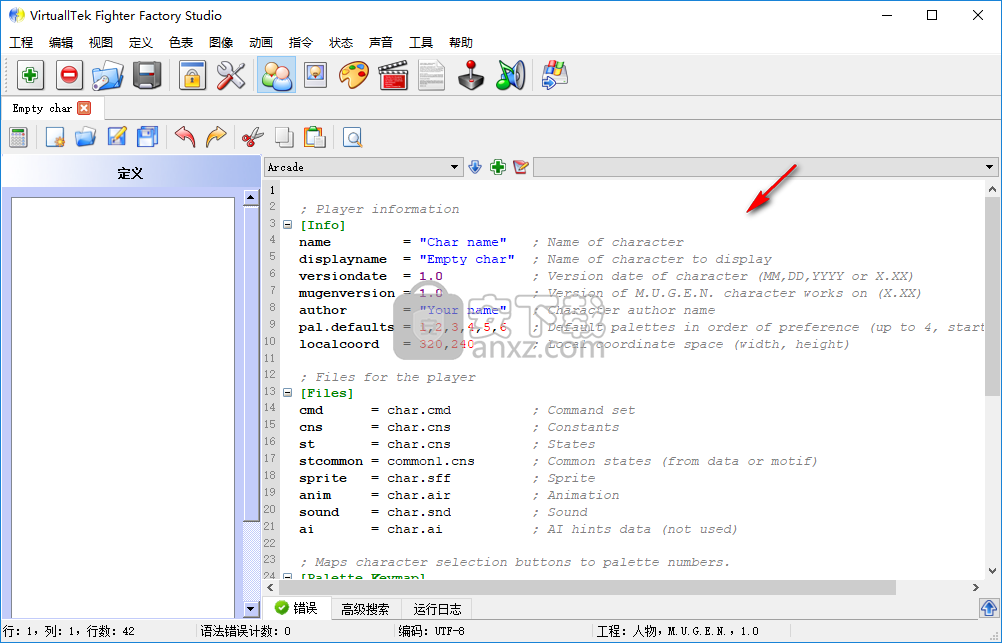The image size is (1002, 643).
Task: Open the 动画 menu
Action: click(261, 42)
